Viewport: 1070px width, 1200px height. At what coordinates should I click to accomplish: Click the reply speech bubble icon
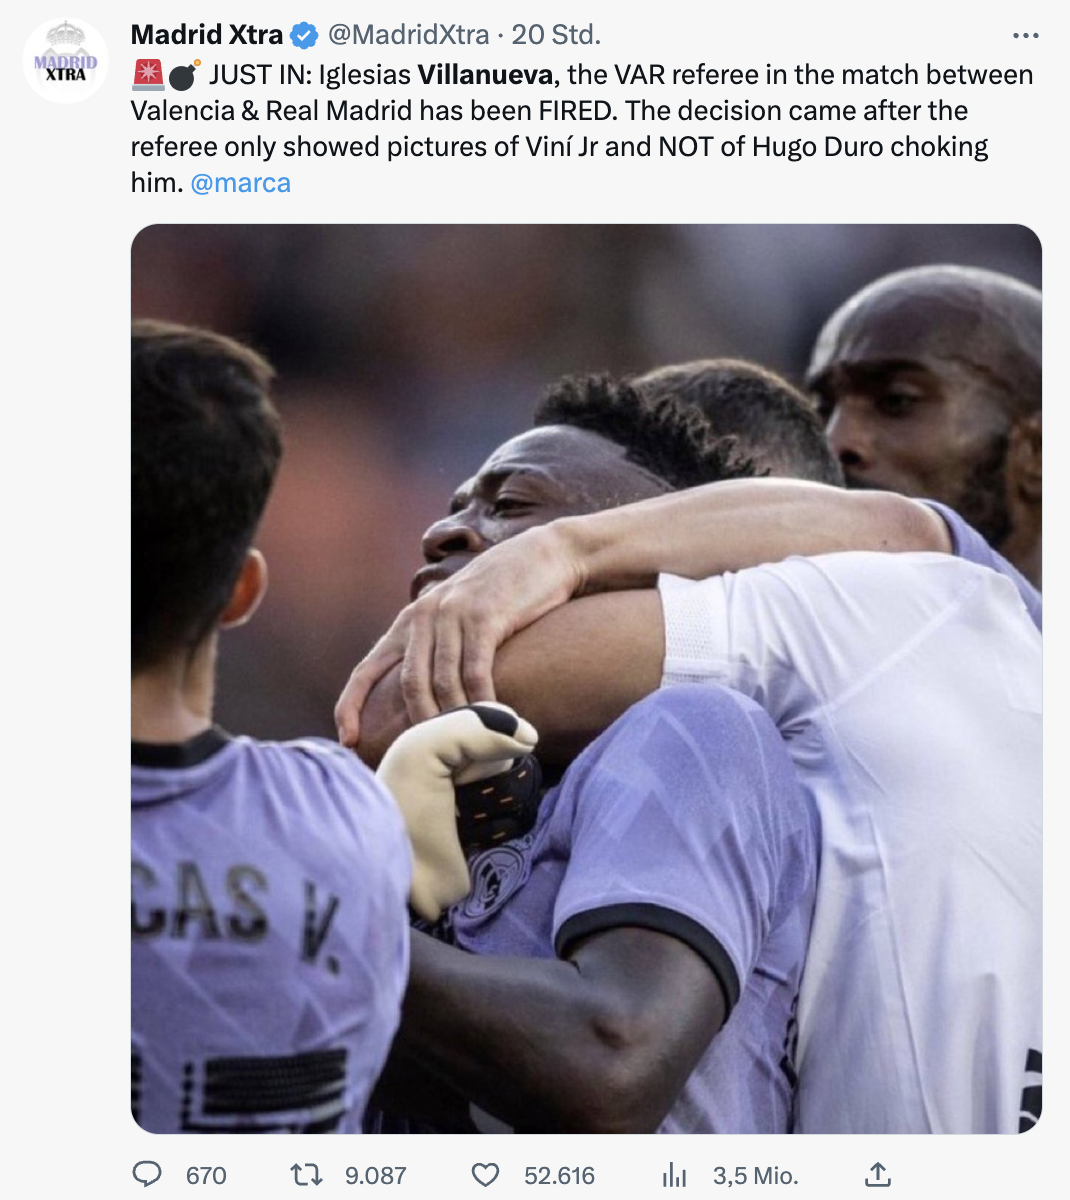[147, 1174]
